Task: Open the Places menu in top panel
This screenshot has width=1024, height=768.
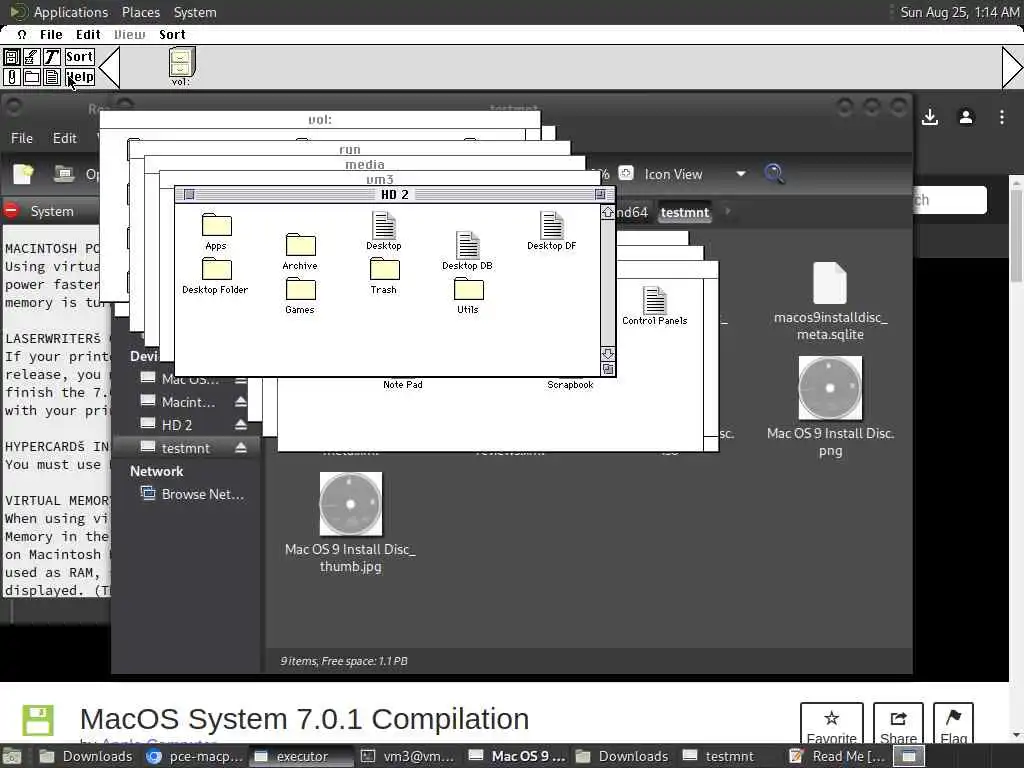Action: tap(141, 12)
